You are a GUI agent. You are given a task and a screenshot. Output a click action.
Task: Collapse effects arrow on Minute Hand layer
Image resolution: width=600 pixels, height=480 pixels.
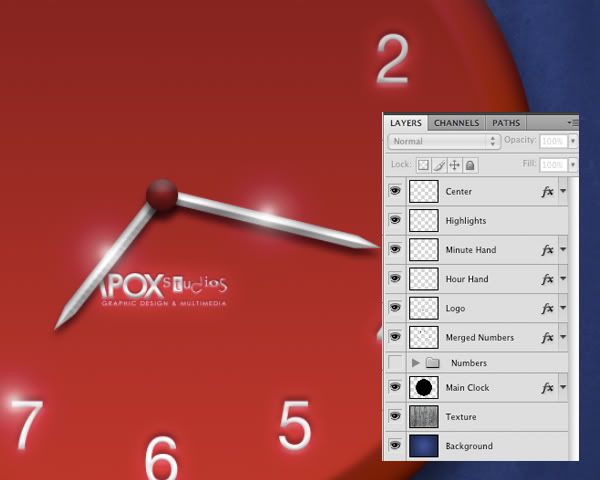click(x=563, y=250)
